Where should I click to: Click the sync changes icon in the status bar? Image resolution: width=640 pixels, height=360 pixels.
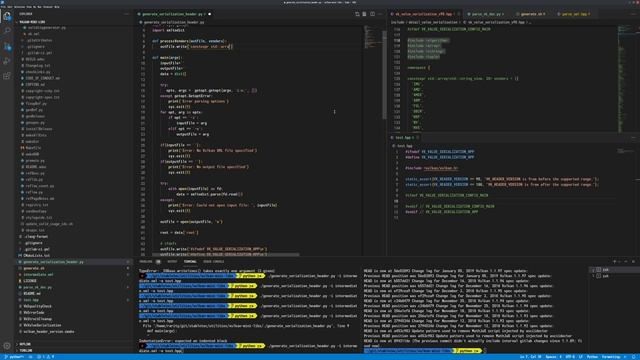coord(31,357)
